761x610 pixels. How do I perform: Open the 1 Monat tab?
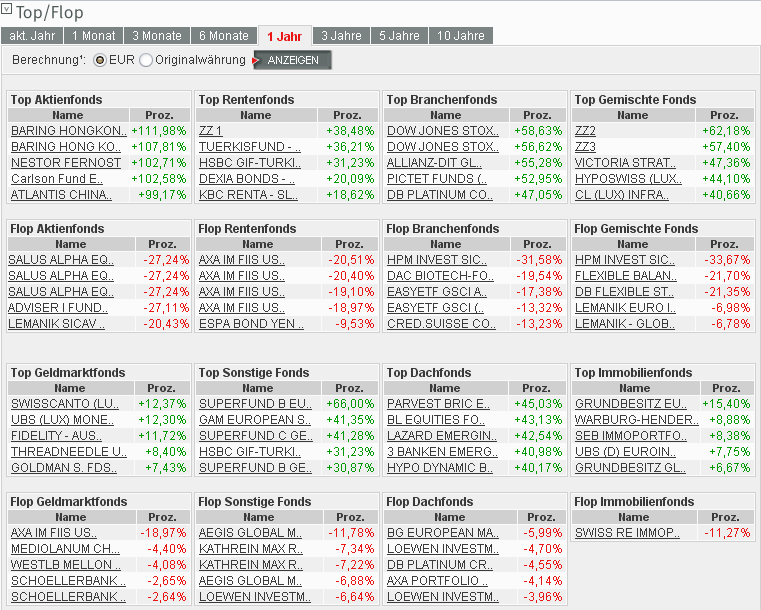(94, 36)
